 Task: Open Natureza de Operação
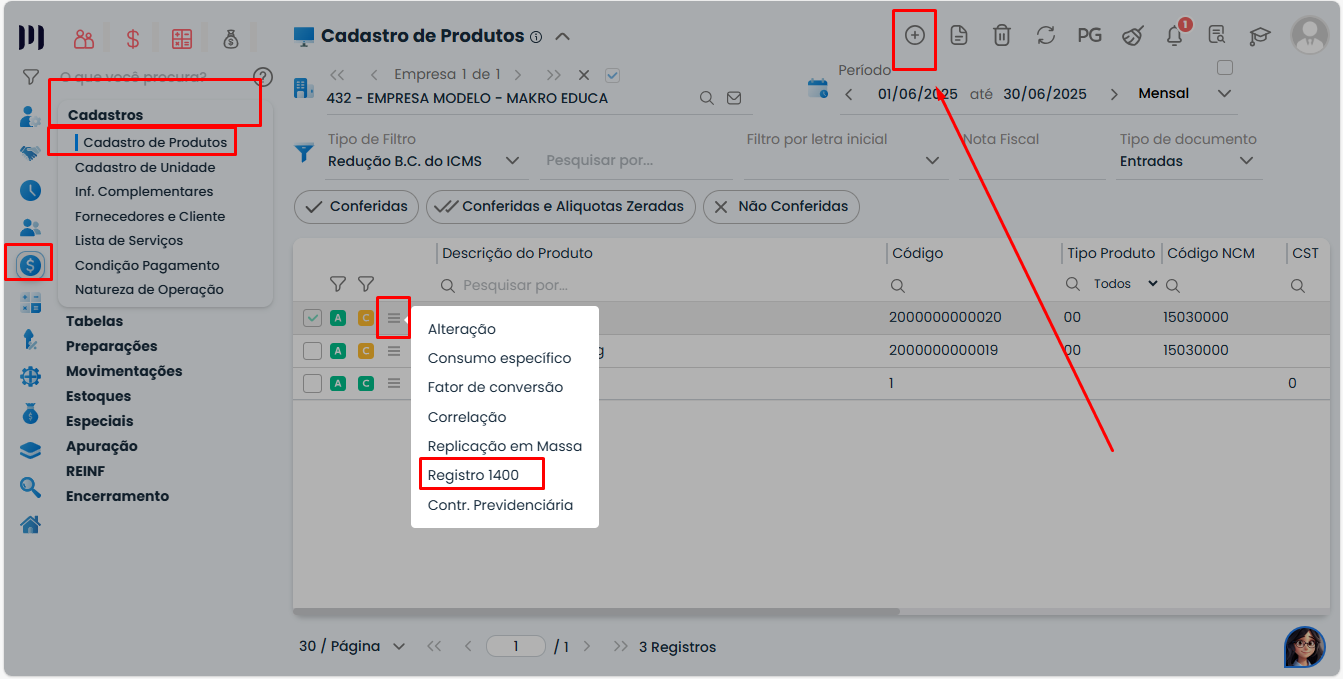click(149, 290)
